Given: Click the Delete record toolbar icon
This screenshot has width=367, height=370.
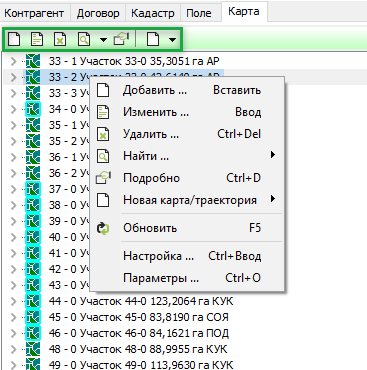Looking at the screenshot, I should point(60,40).
